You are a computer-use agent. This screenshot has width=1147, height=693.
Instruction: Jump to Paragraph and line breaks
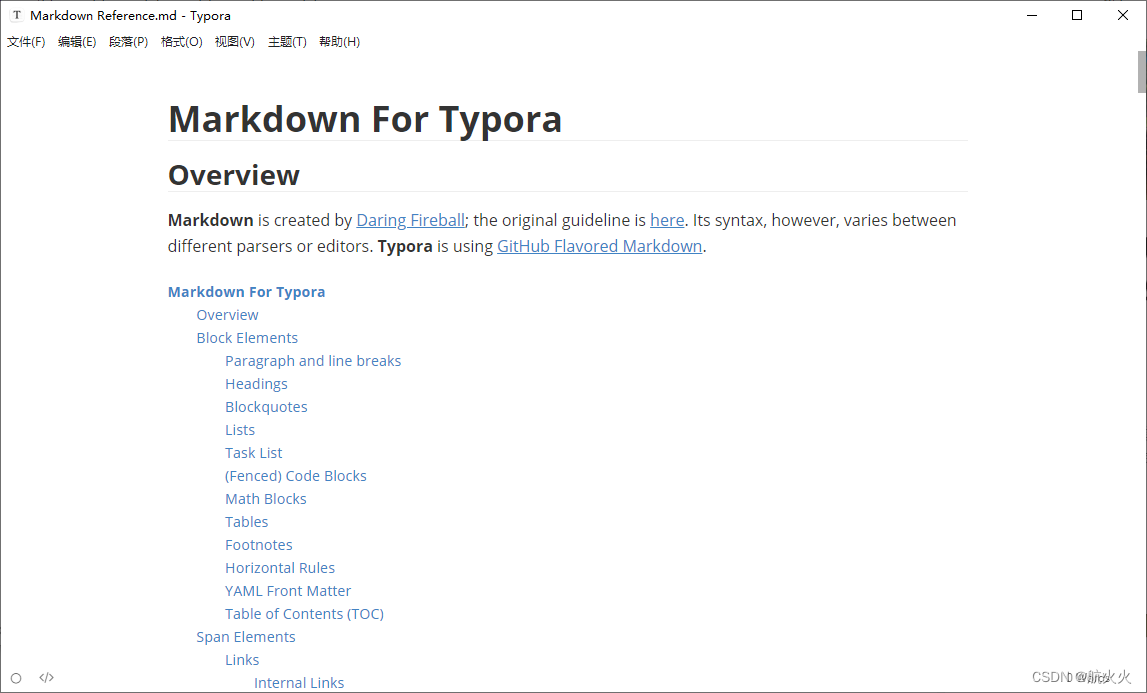tap(313, 361)
